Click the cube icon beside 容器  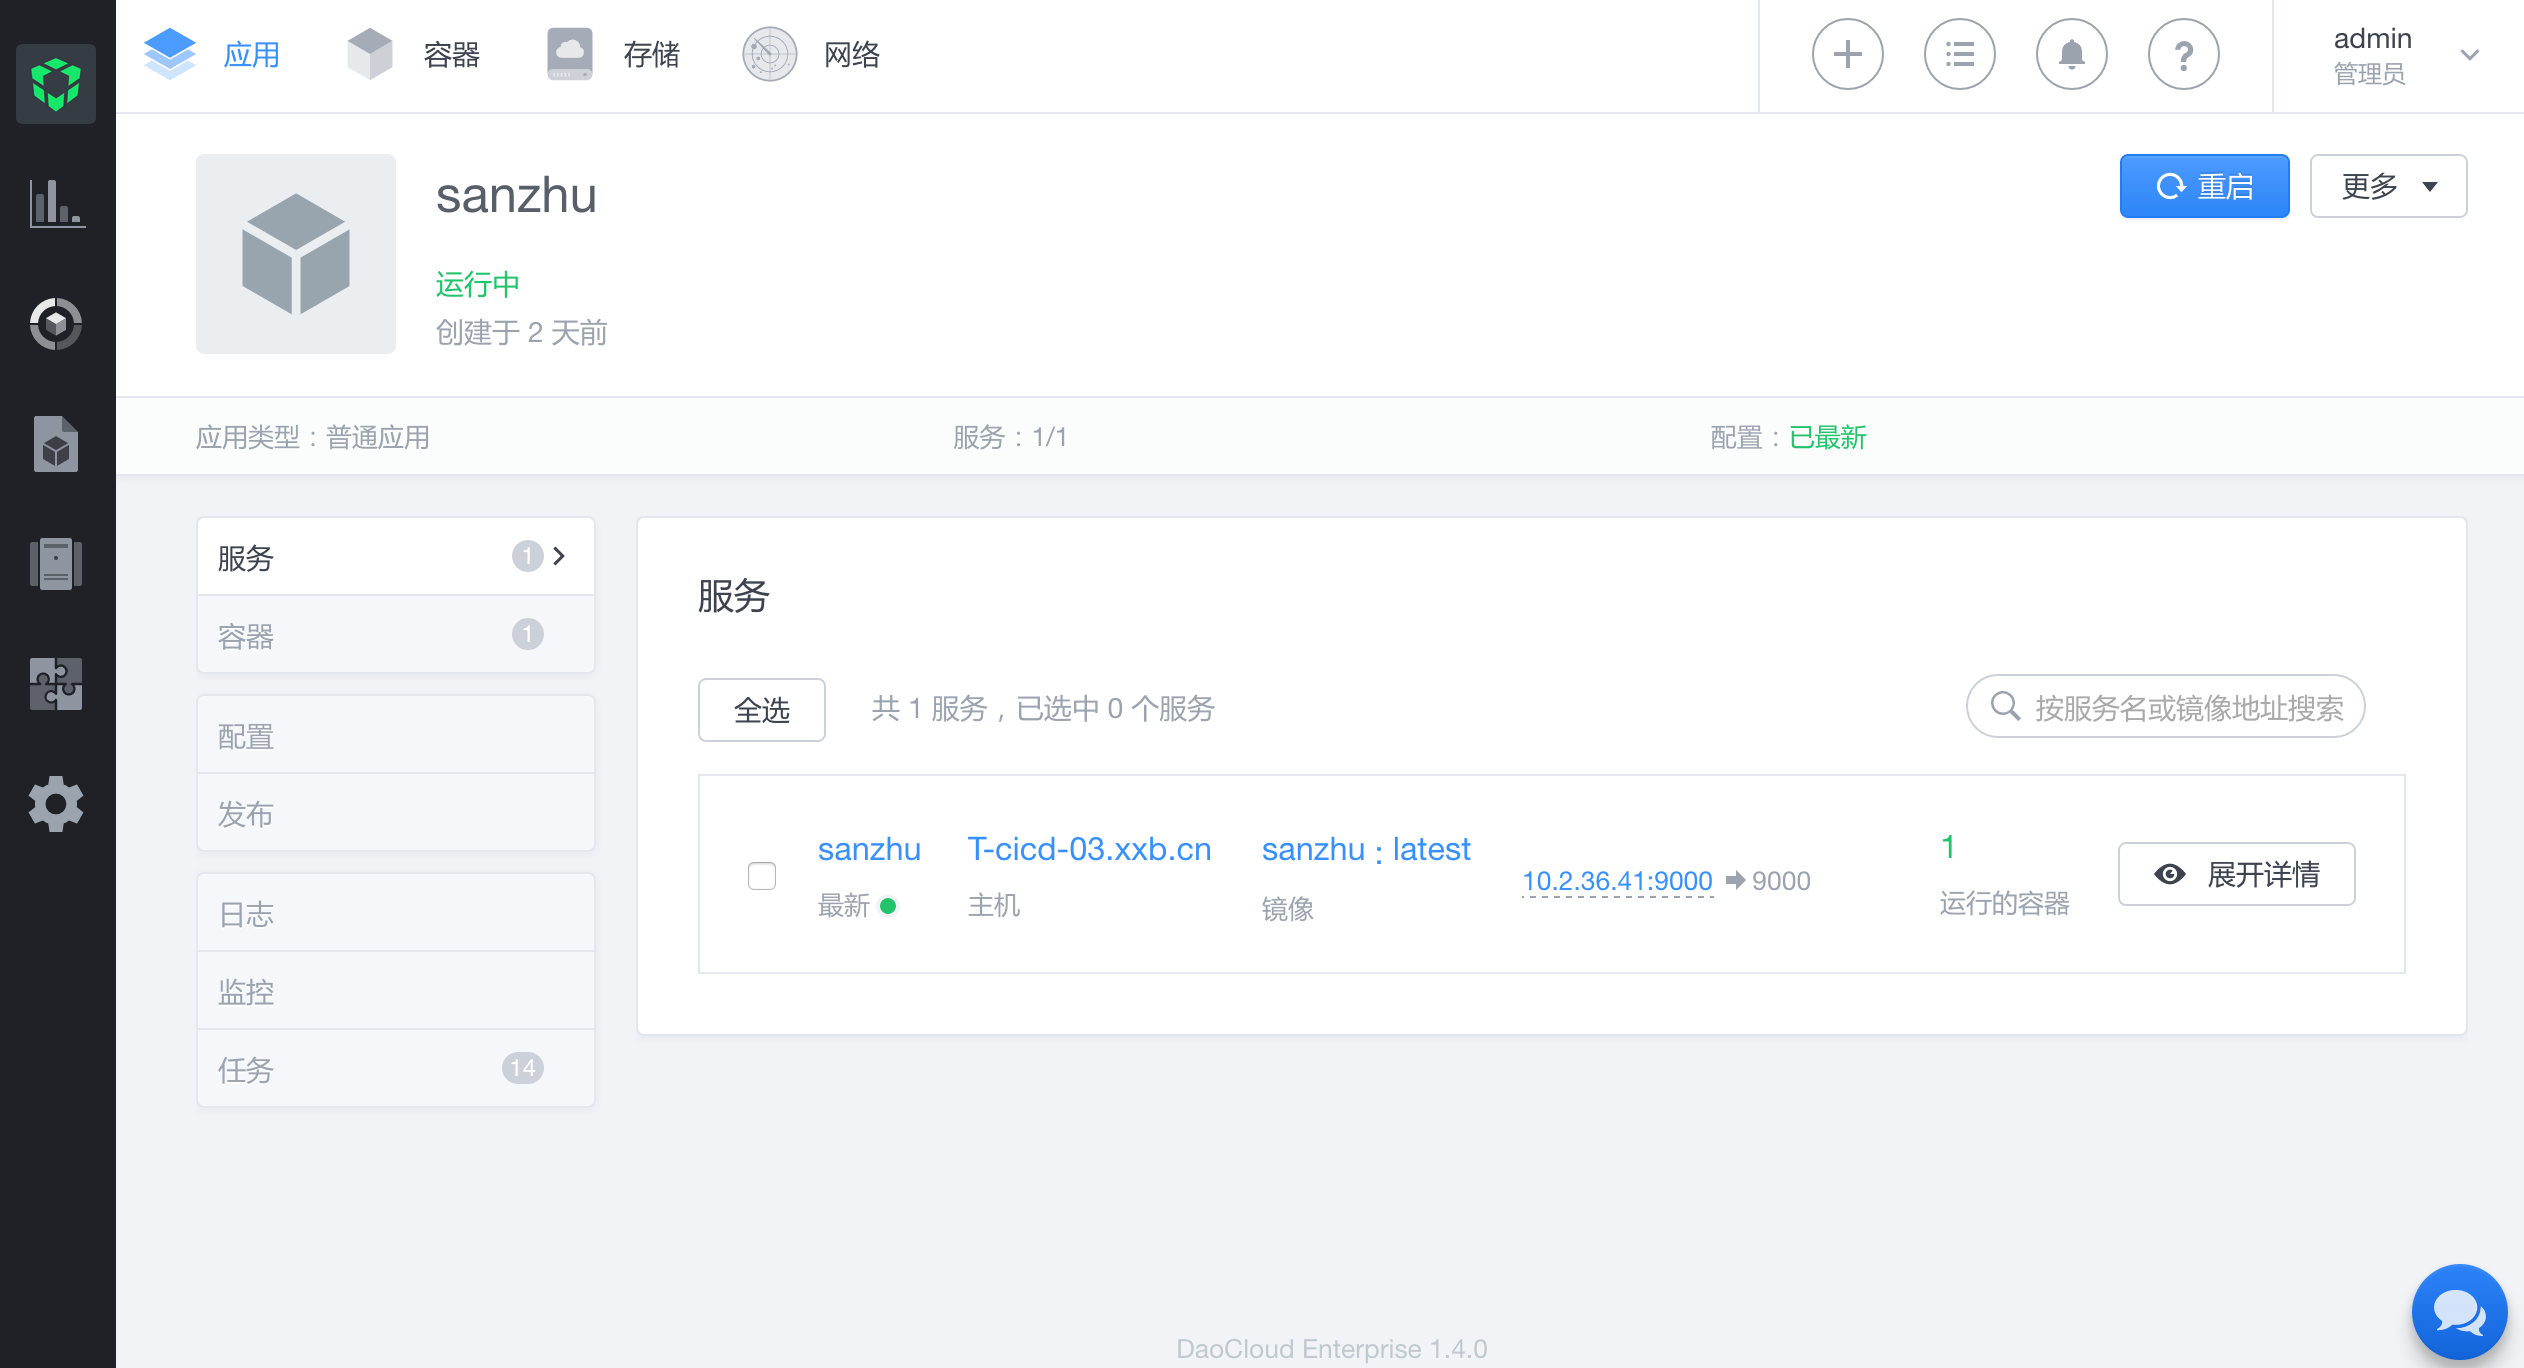click(x=370, y=54)
